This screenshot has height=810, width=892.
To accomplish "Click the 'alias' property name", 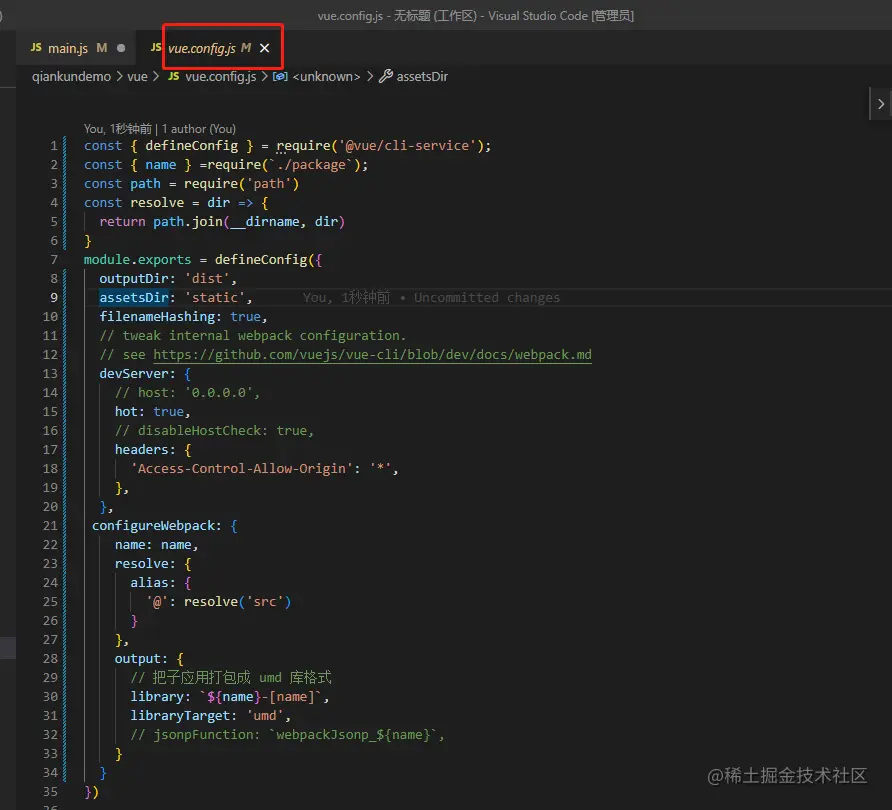I will point(149,582).
